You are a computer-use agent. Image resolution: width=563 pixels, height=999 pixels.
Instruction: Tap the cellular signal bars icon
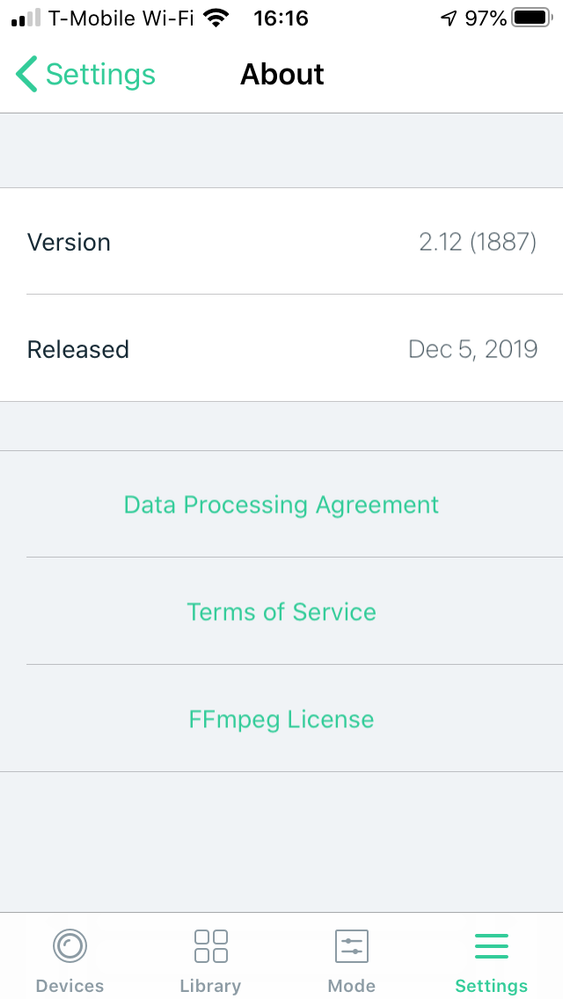pyautogui.click(x=26, y=18)
